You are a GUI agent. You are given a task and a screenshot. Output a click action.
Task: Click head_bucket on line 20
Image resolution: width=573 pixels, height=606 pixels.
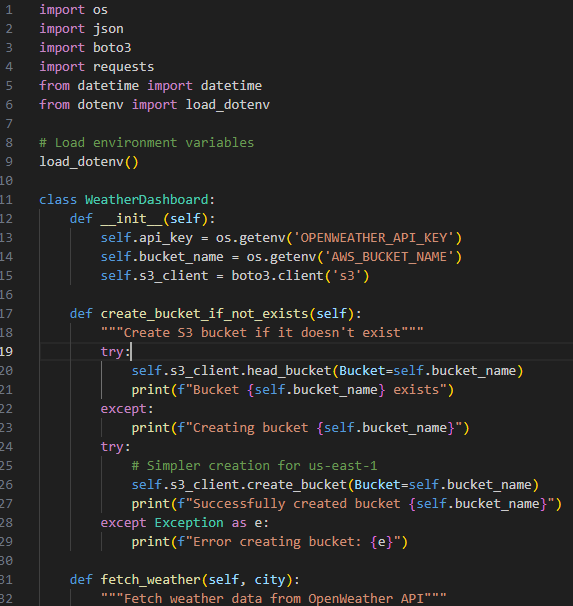pos(289,370)
